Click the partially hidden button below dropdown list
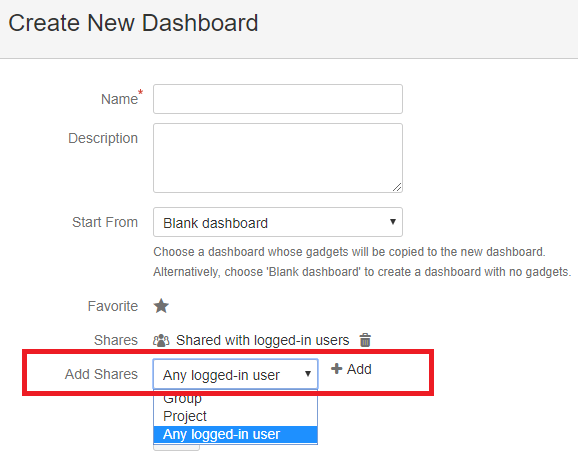 [176, 448]
